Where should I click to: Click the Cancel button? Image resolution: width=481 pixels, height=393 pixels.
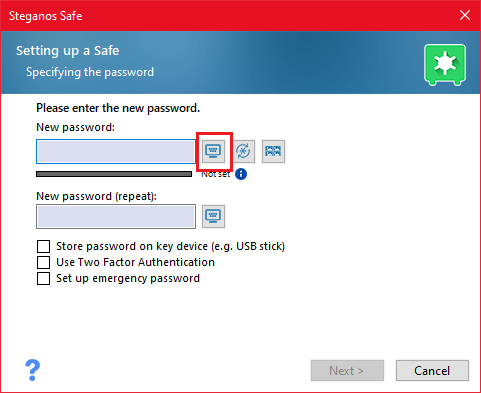click(x=432, y=370)
